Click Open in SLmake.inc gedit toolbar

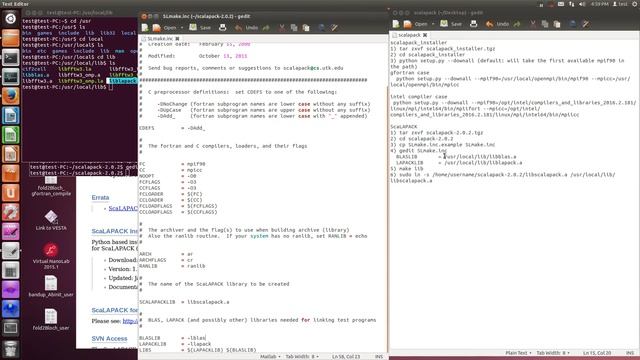tap(165, 28)
